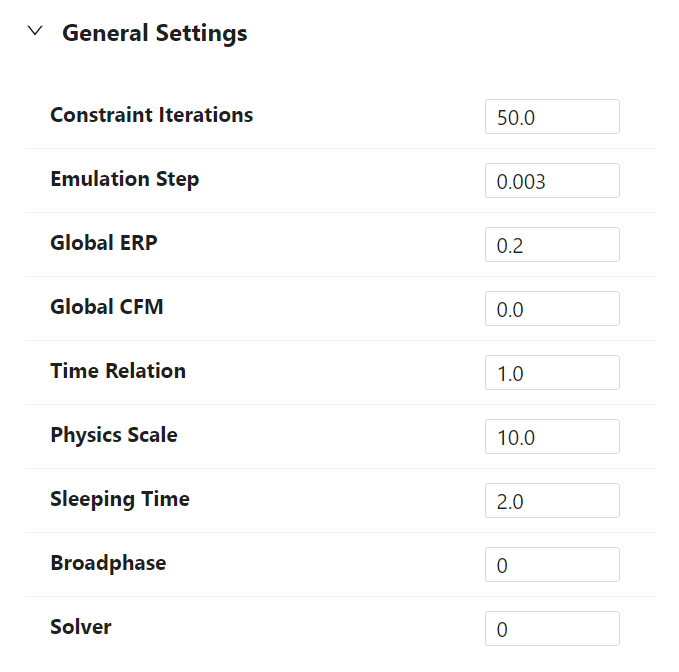This screenshot has height=672, width=679.
Task: Select the Time Relation label
Action: (118, 371)
